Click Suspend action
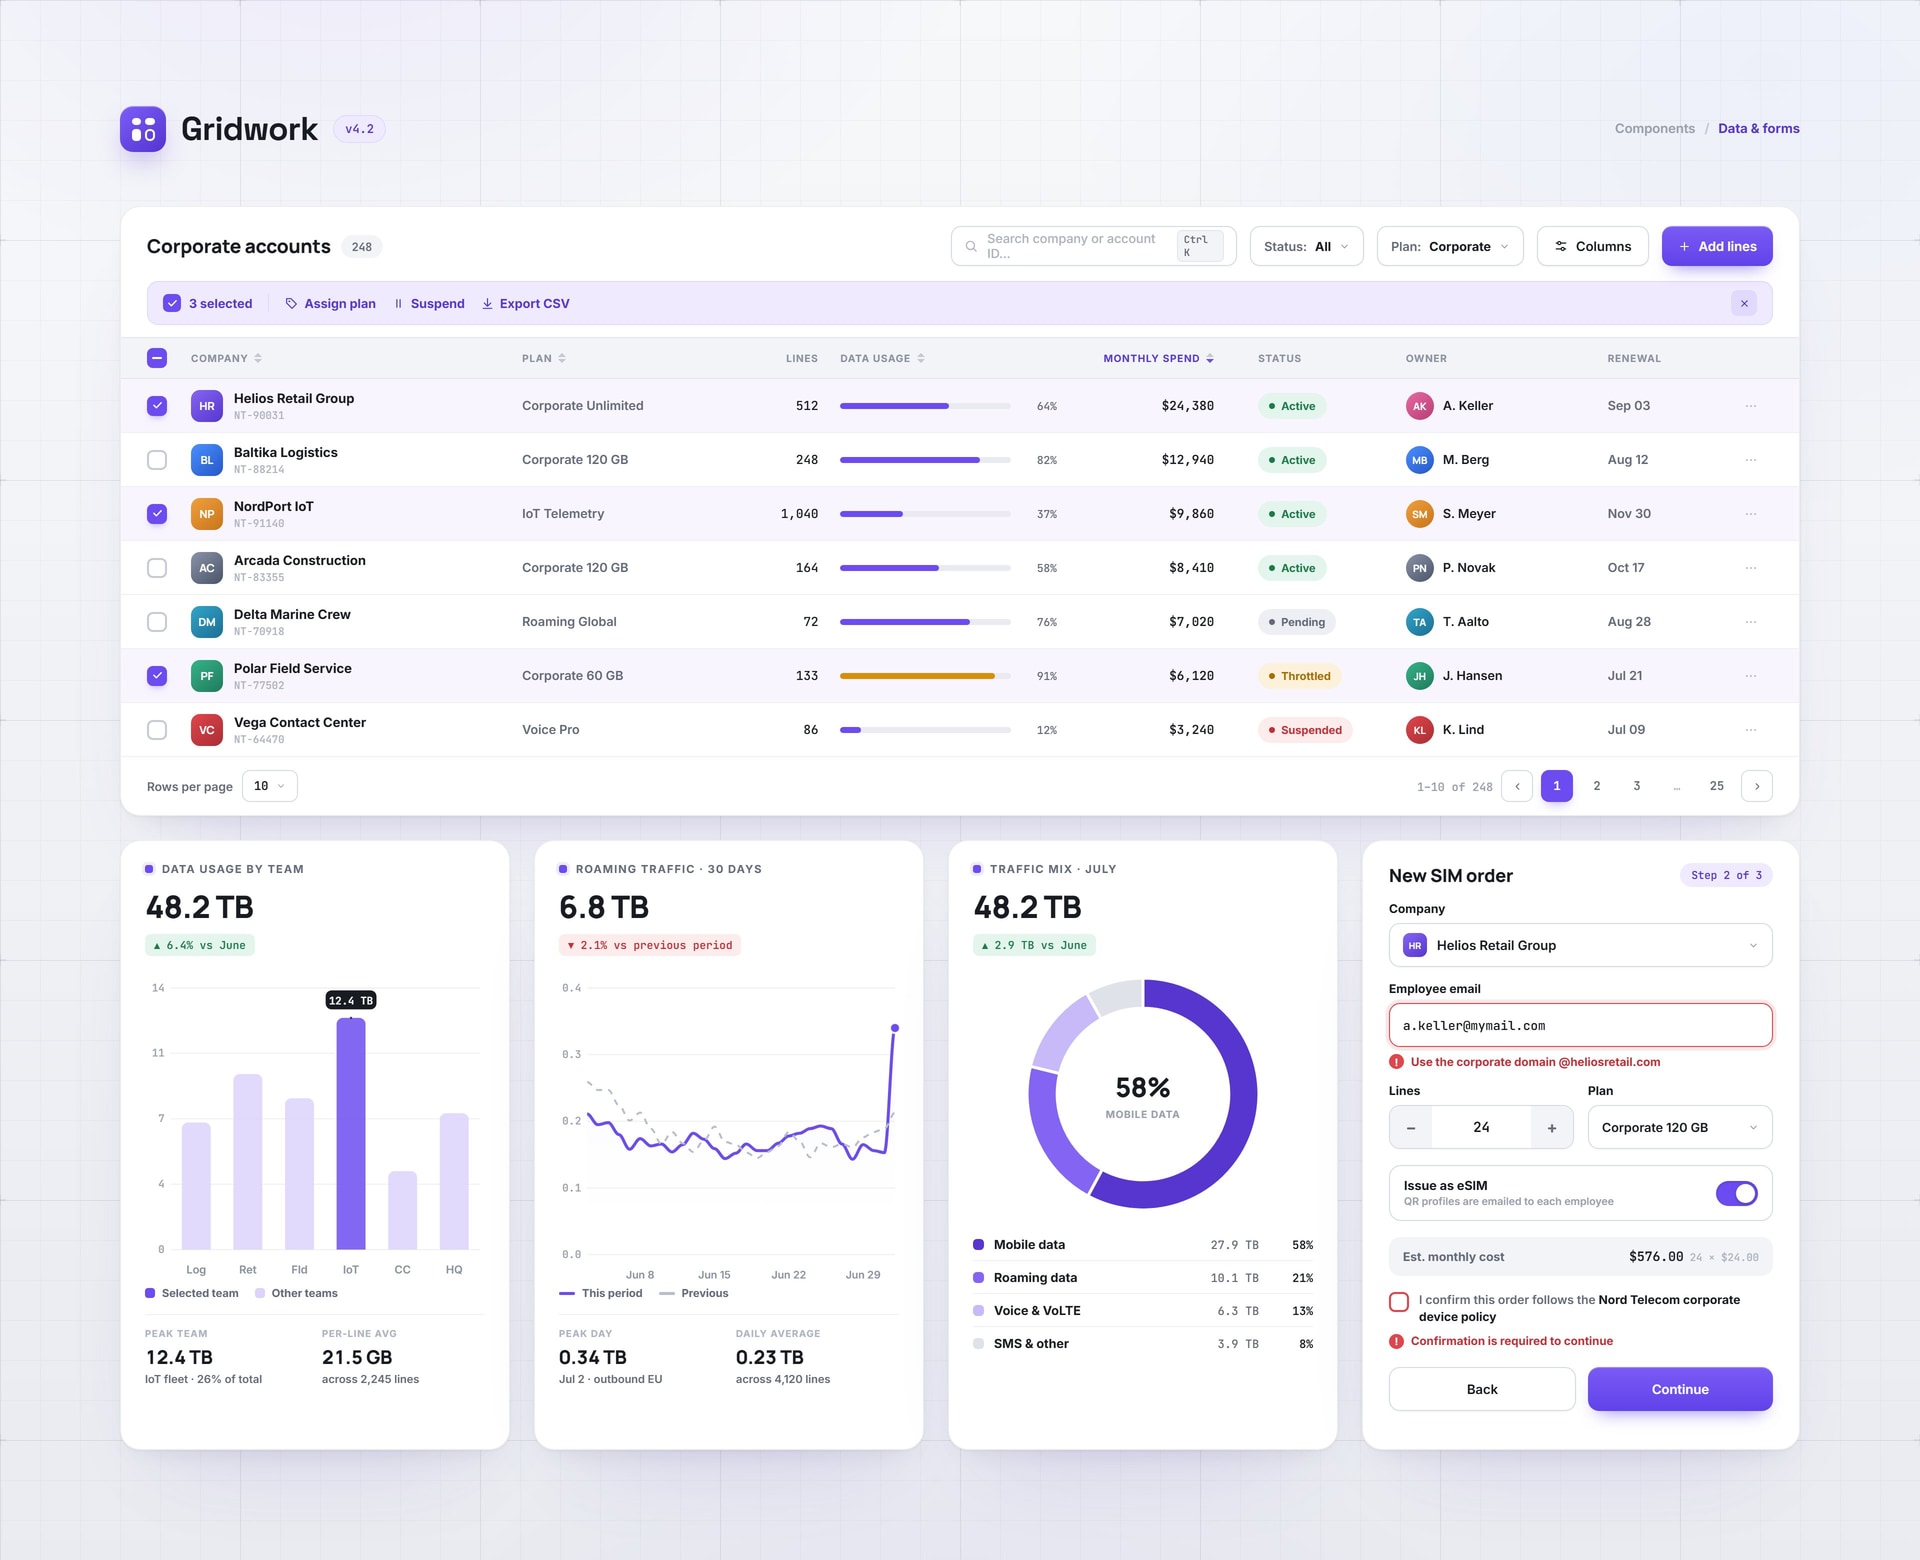Screen dimensions: 1920x1560 coord(429,303)
